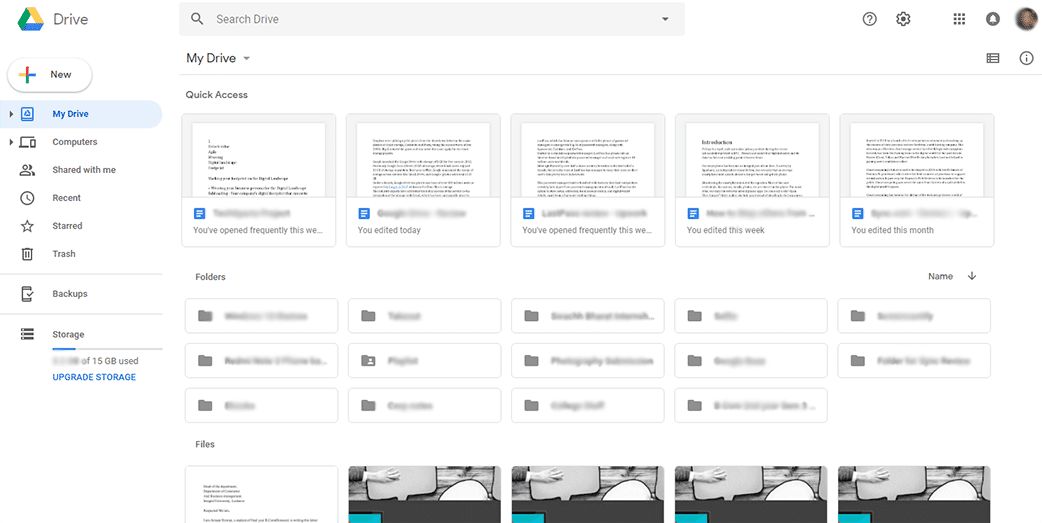The image size is (1042, 523).
Task: Click the New button
Action: [49, 75]
